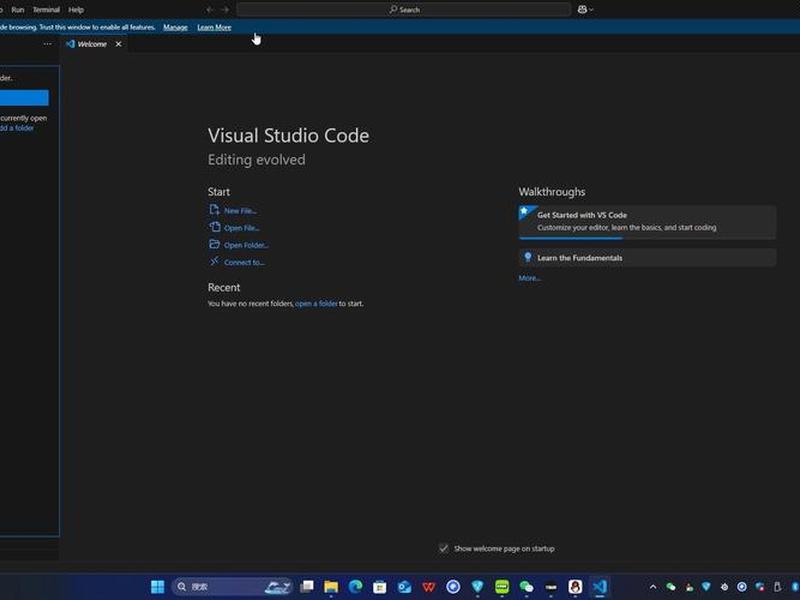
Task: Click the Editing evolved subtitle
Action: pos(257,160)
